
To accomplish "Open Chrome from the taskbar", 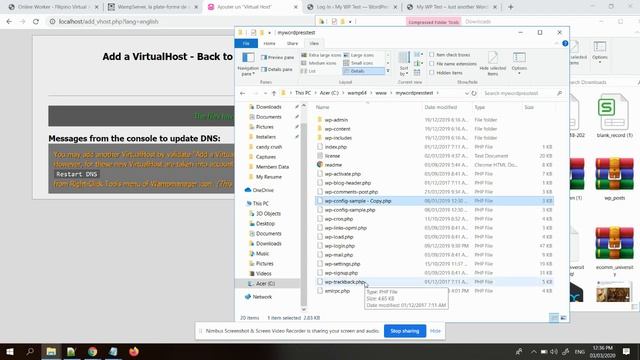I will (93, 351).
